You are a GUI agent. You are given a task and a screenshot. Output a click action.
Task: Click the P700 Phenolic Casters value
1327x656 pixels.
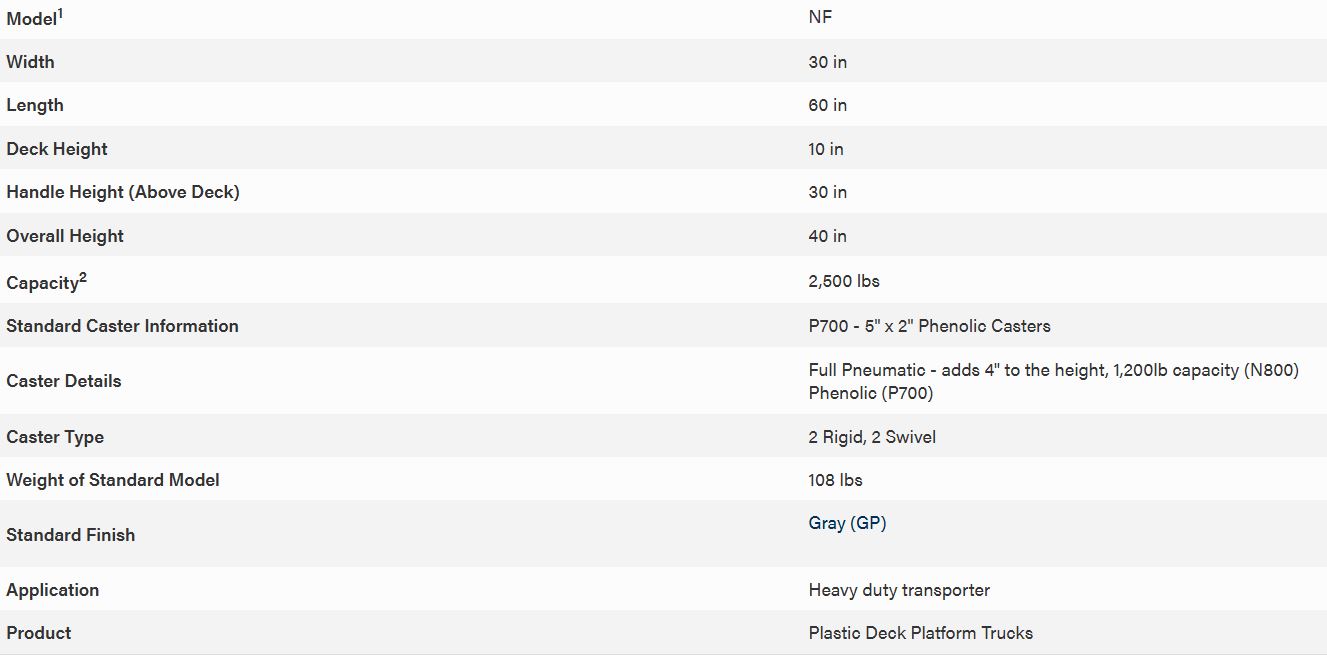point(929,326)
